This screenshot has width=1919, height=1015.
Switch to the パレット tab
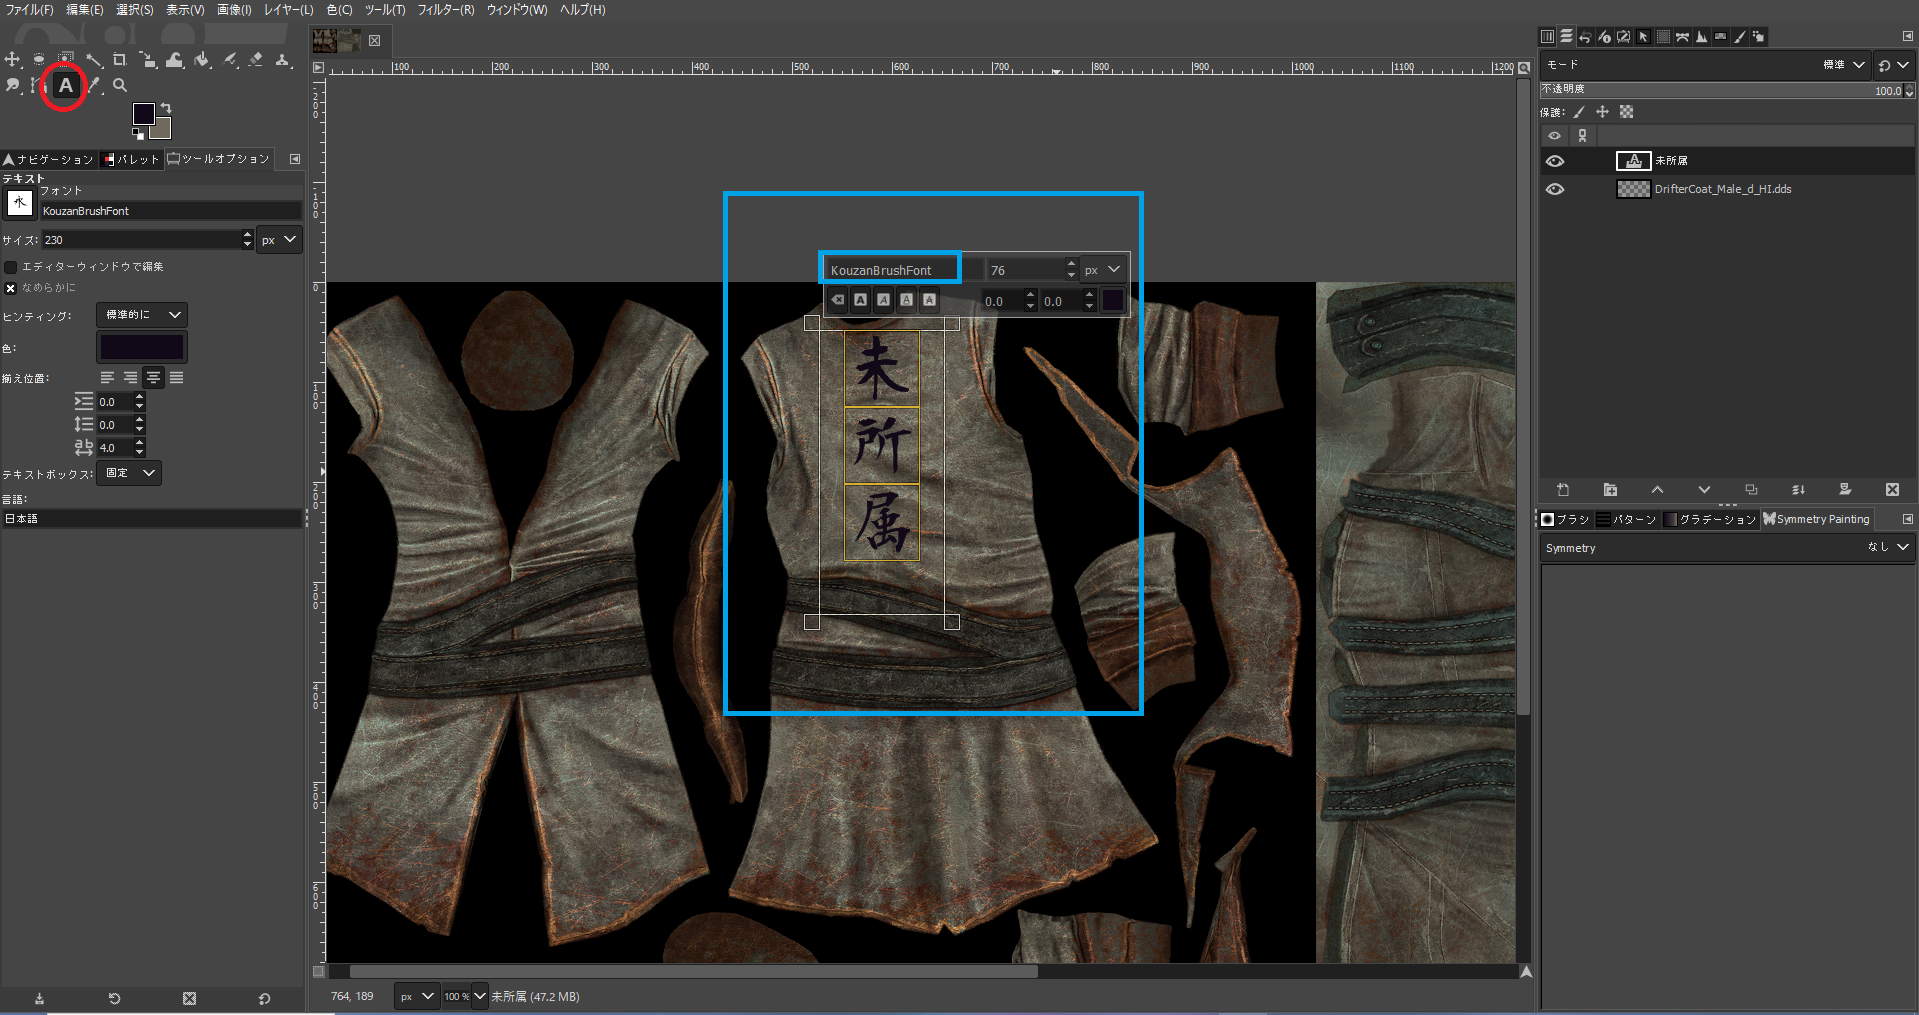133,159
